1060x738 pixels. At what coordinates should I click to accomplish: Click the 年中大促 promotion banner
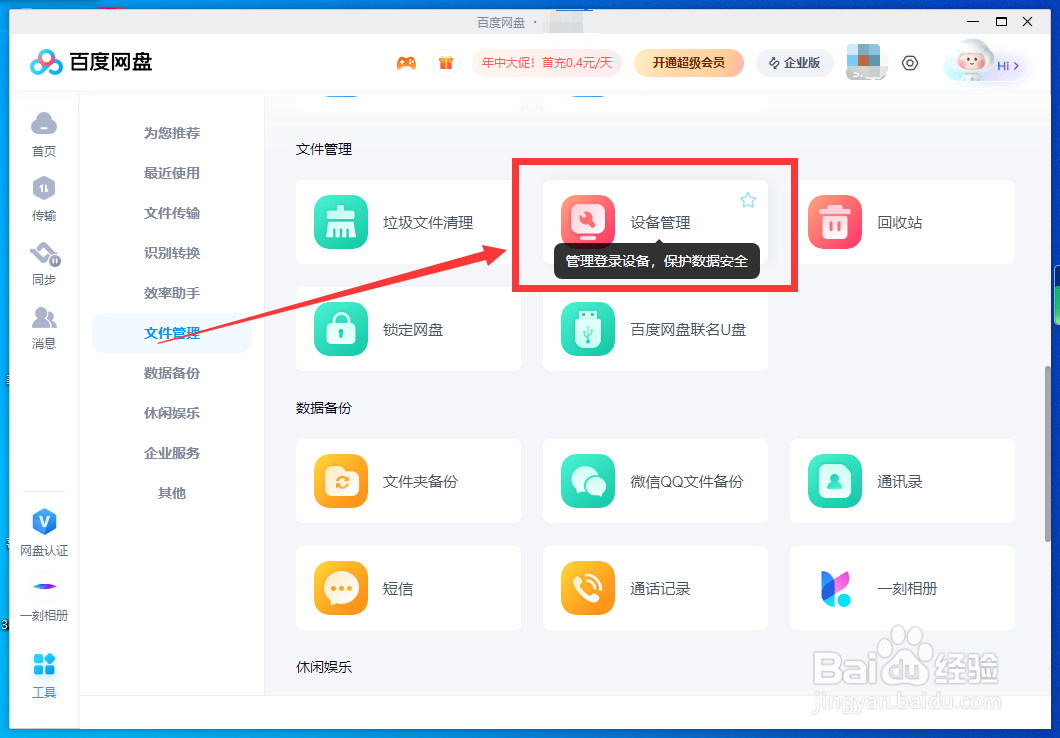547,63
